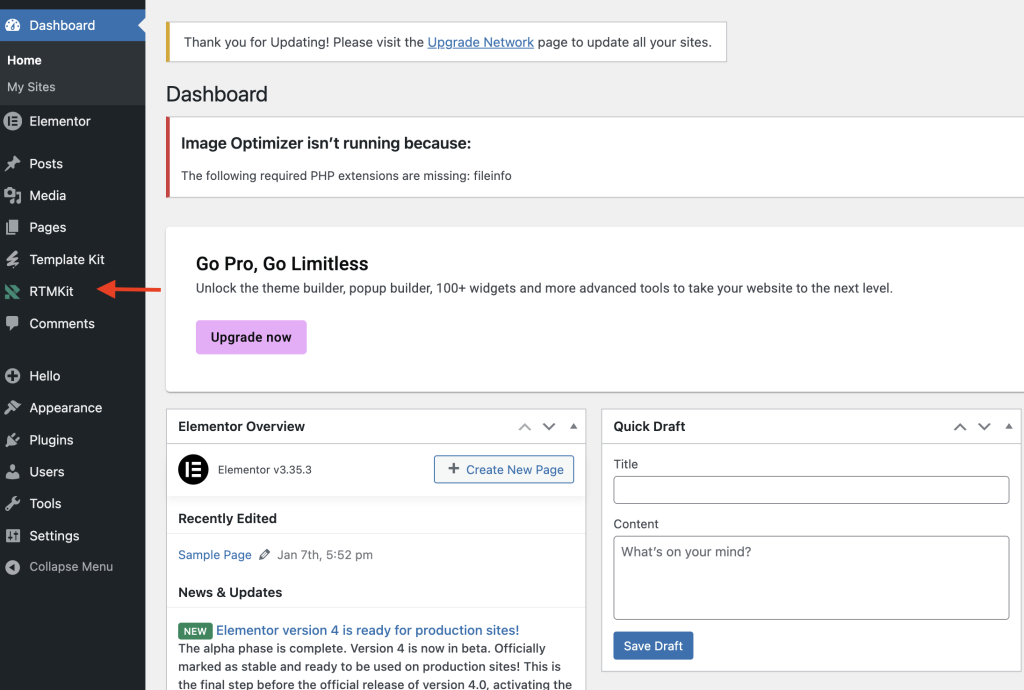Focus the Quick Draft Title field
The height and width of the screenshot is (690, 1024).
coord(811,490)
